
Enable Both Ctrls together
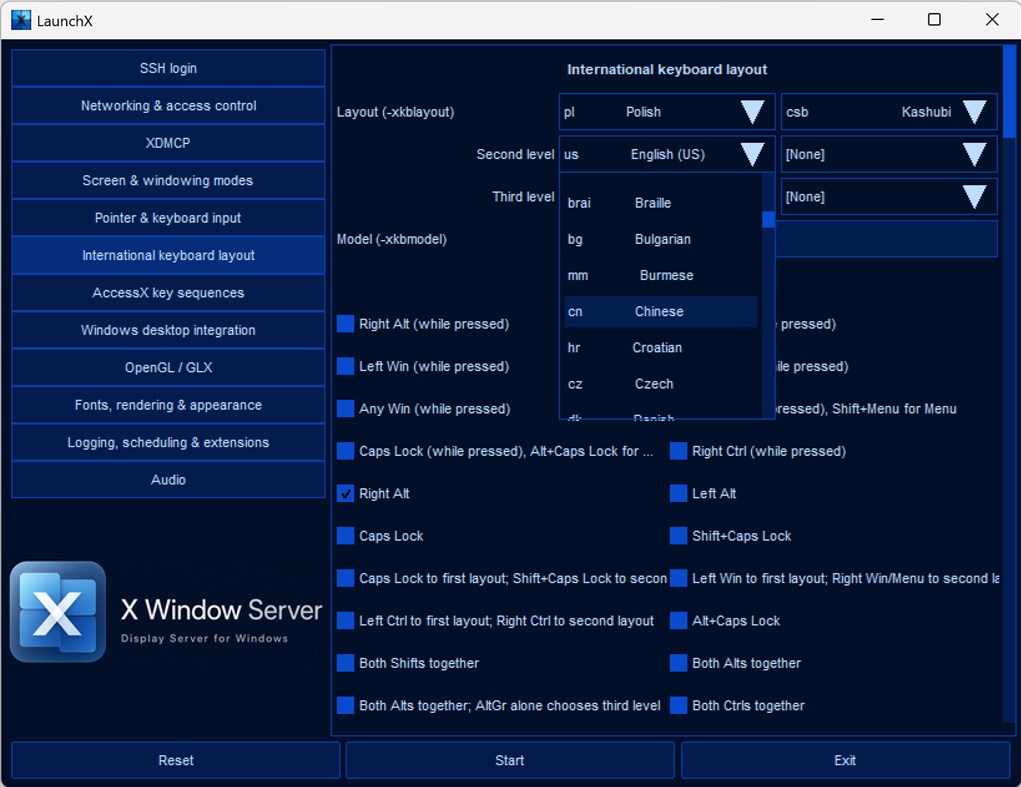tap(678, 705)
